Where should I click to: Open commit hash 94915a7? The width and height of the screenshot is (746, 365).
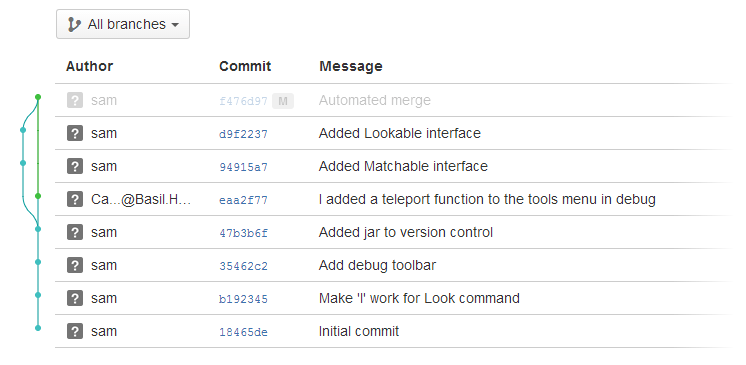[243, 167]
